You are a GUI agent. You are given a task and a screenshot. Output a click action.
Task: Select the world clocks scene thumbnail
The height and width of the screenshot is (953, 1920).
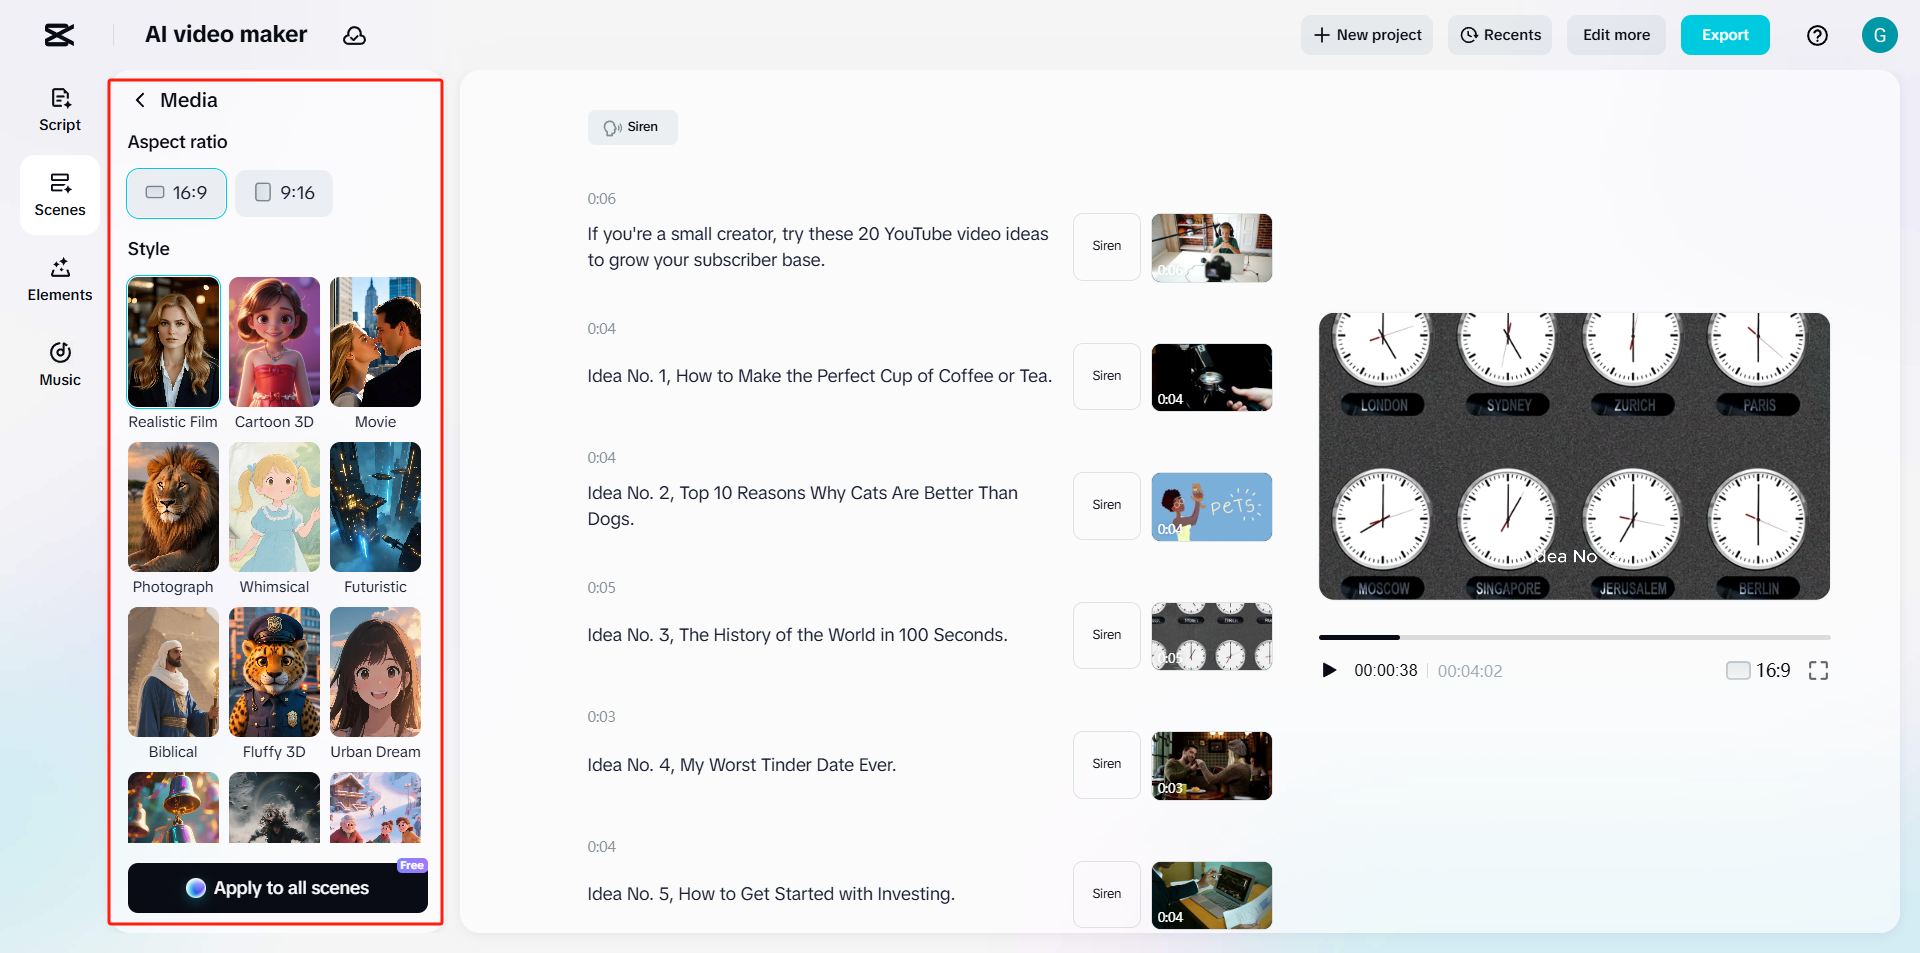(1212, 636)
